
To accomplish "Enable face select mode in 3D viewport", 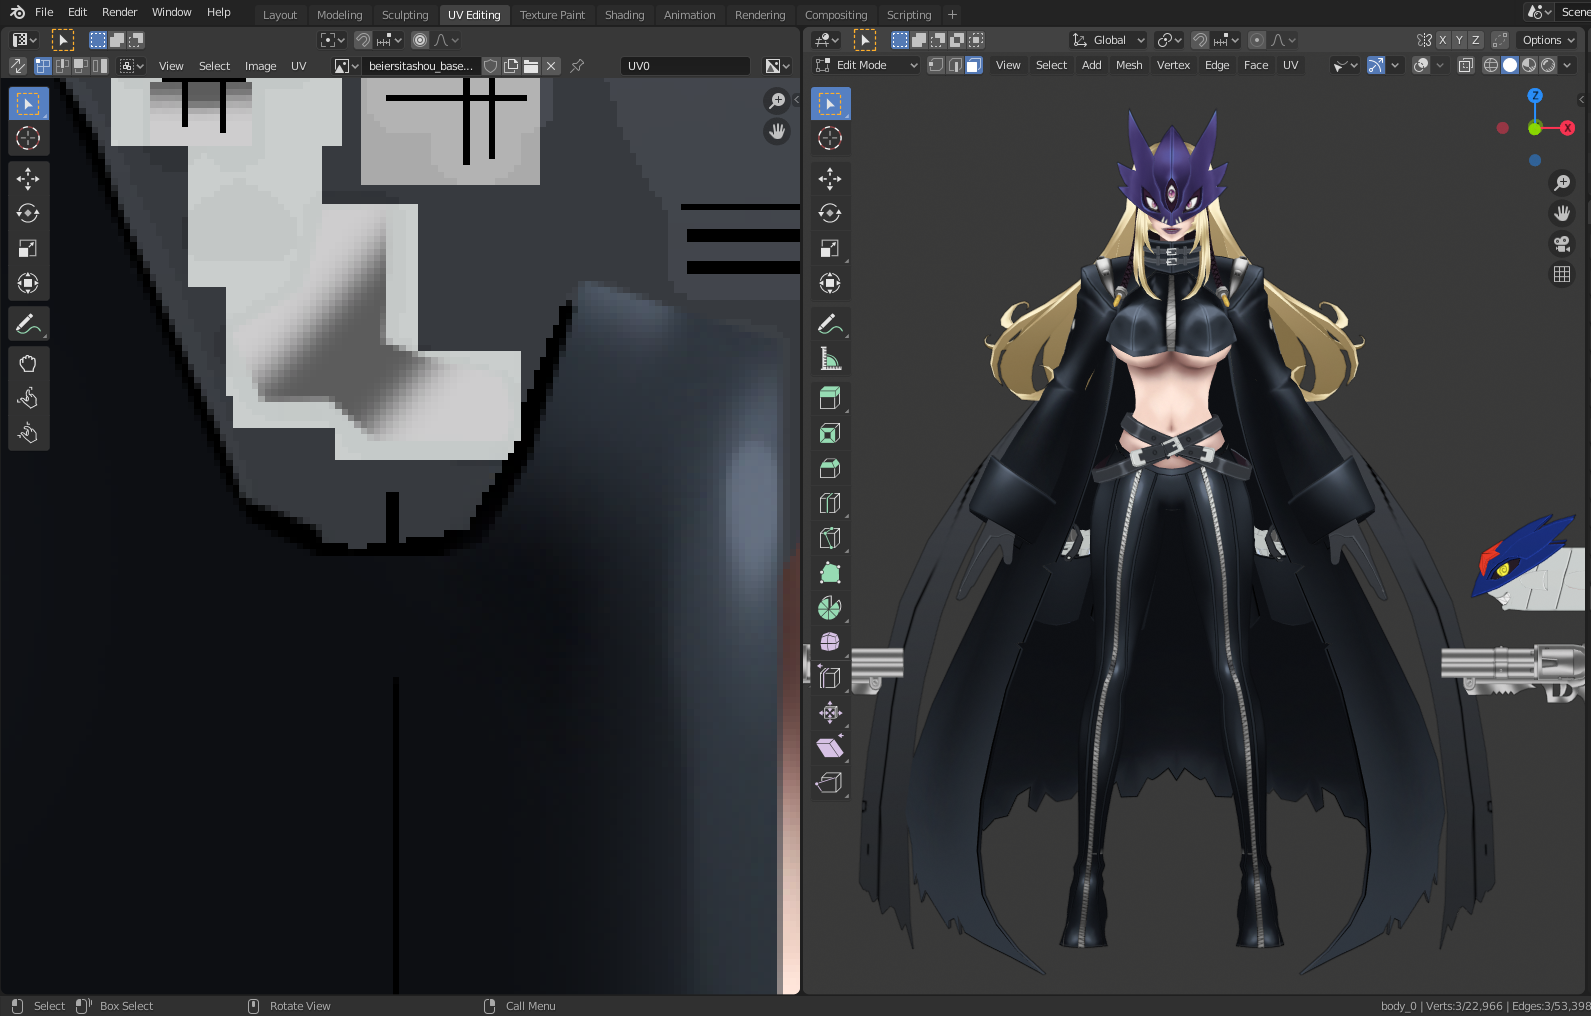I will 974,65.
